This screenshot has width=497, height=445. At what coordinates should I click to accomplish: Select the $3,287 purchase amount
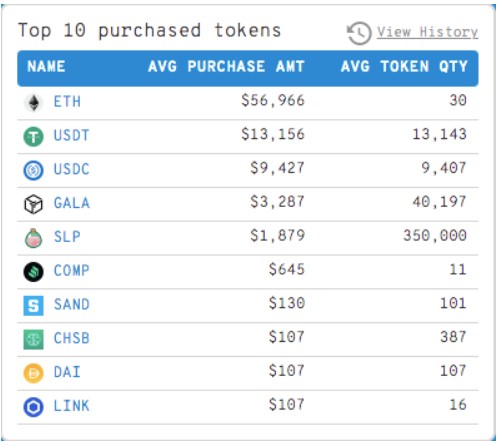pos(277,202)
